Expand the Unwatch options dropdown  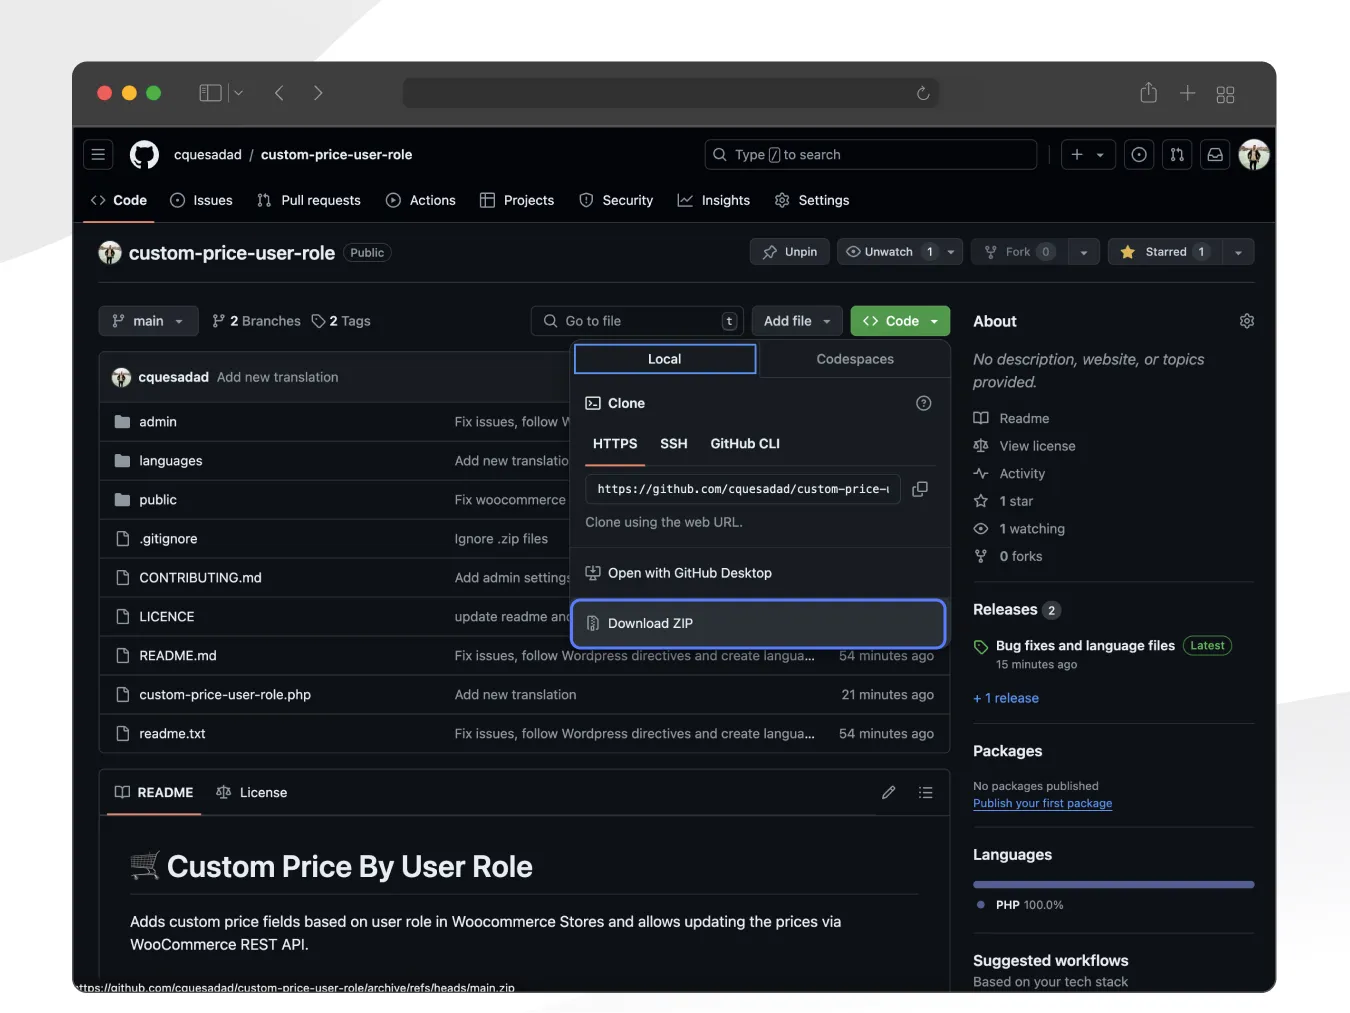point(951,252)
